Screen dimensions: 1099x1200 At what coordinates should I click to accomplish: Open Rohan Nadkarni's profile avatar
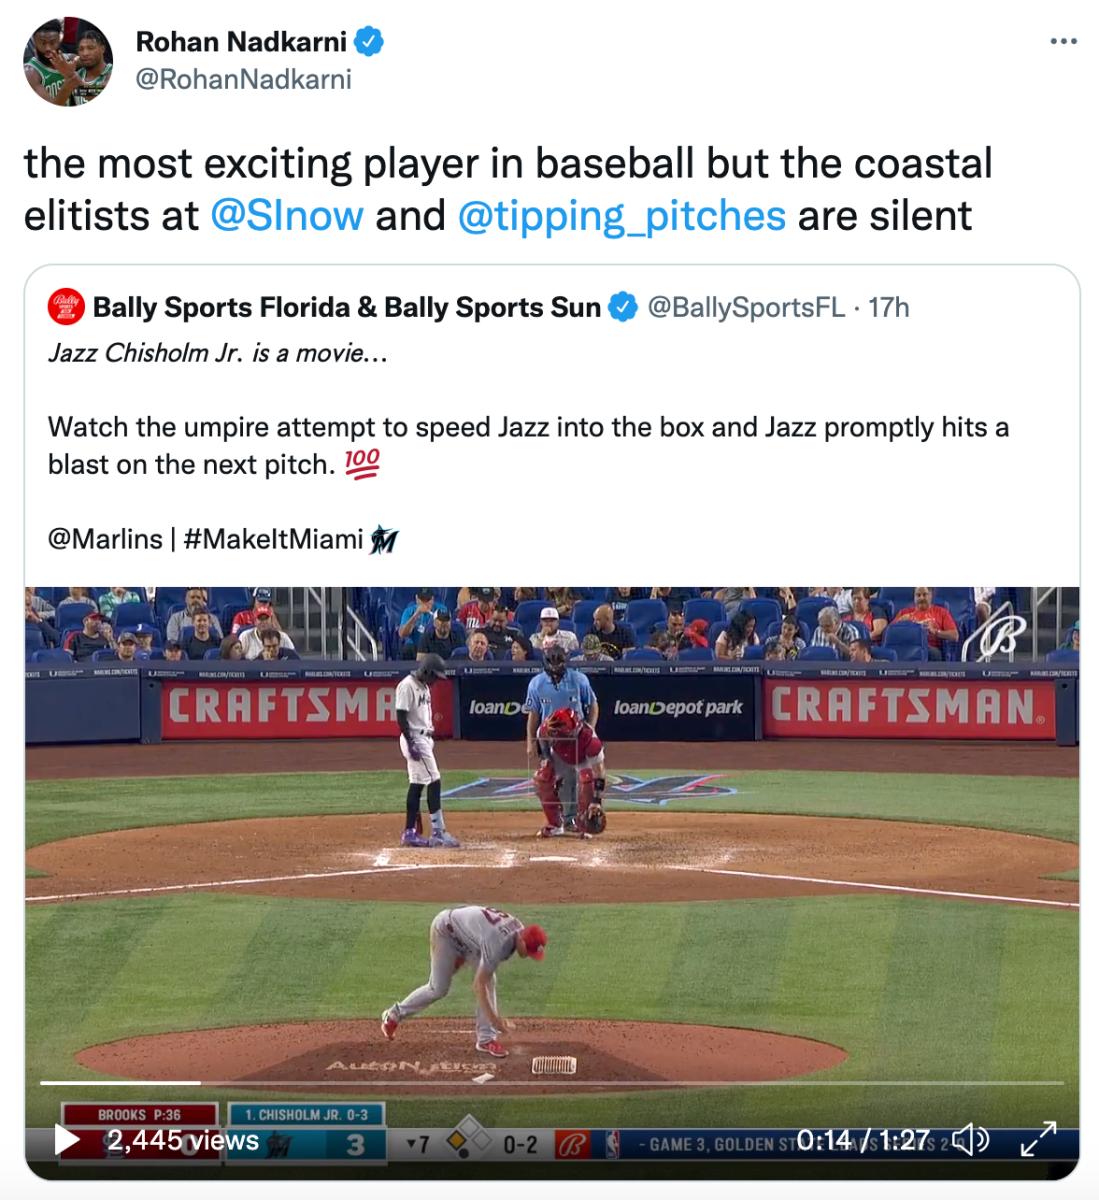point(68,62)
